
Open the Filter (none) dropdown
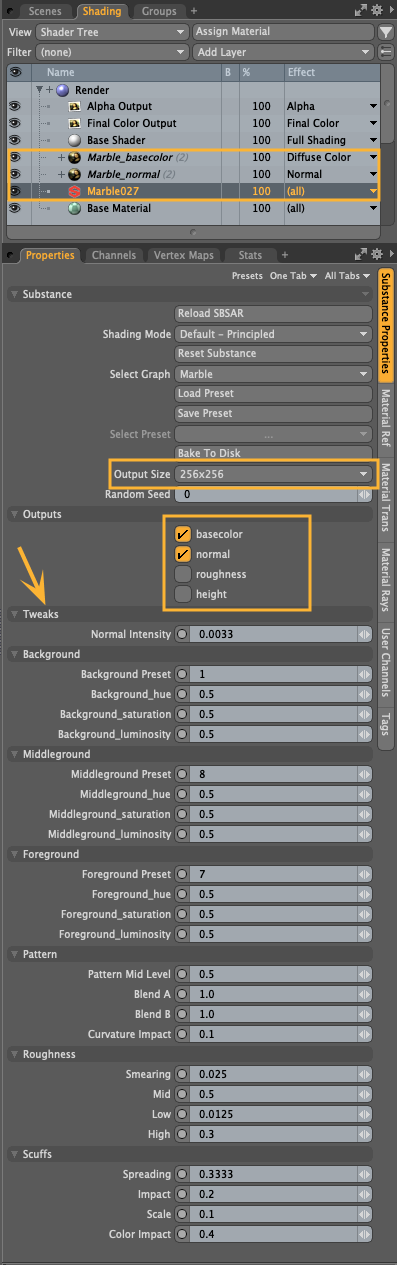tap(113, 51)
